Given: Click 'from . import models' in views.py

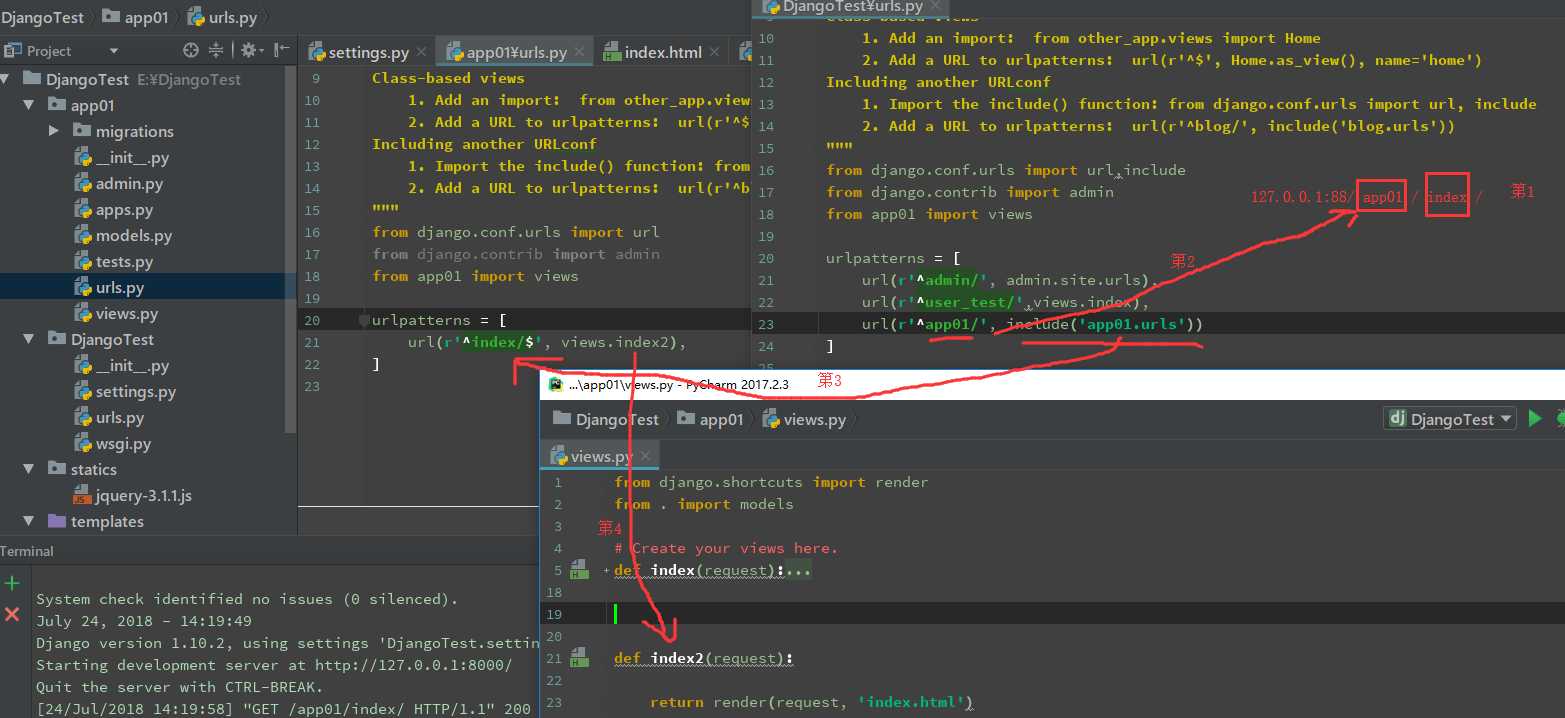Looking at the screenshot, I should [x=704, y=504].
